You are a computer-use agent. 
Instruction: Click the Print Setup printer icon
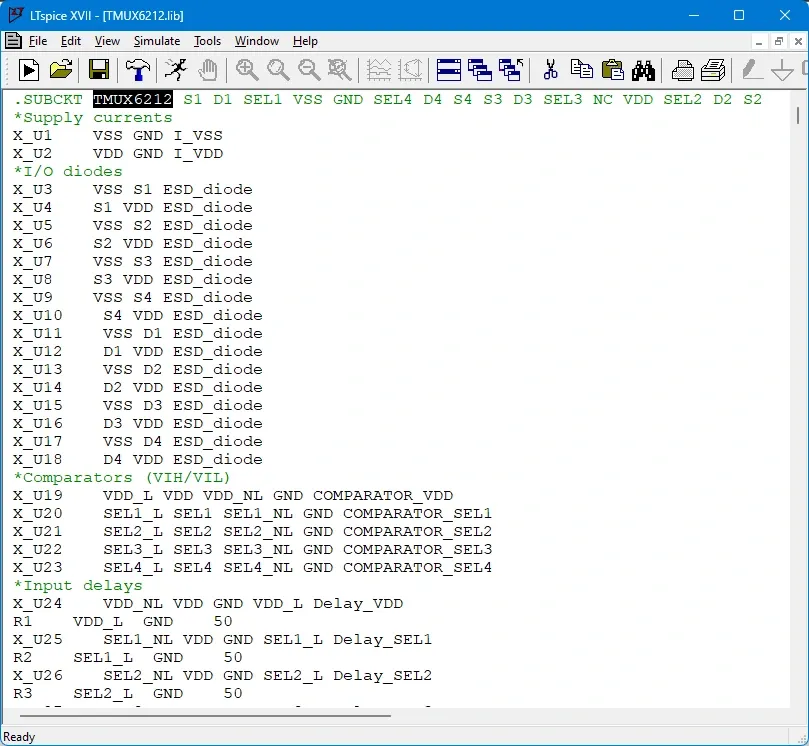coord(682,70)
